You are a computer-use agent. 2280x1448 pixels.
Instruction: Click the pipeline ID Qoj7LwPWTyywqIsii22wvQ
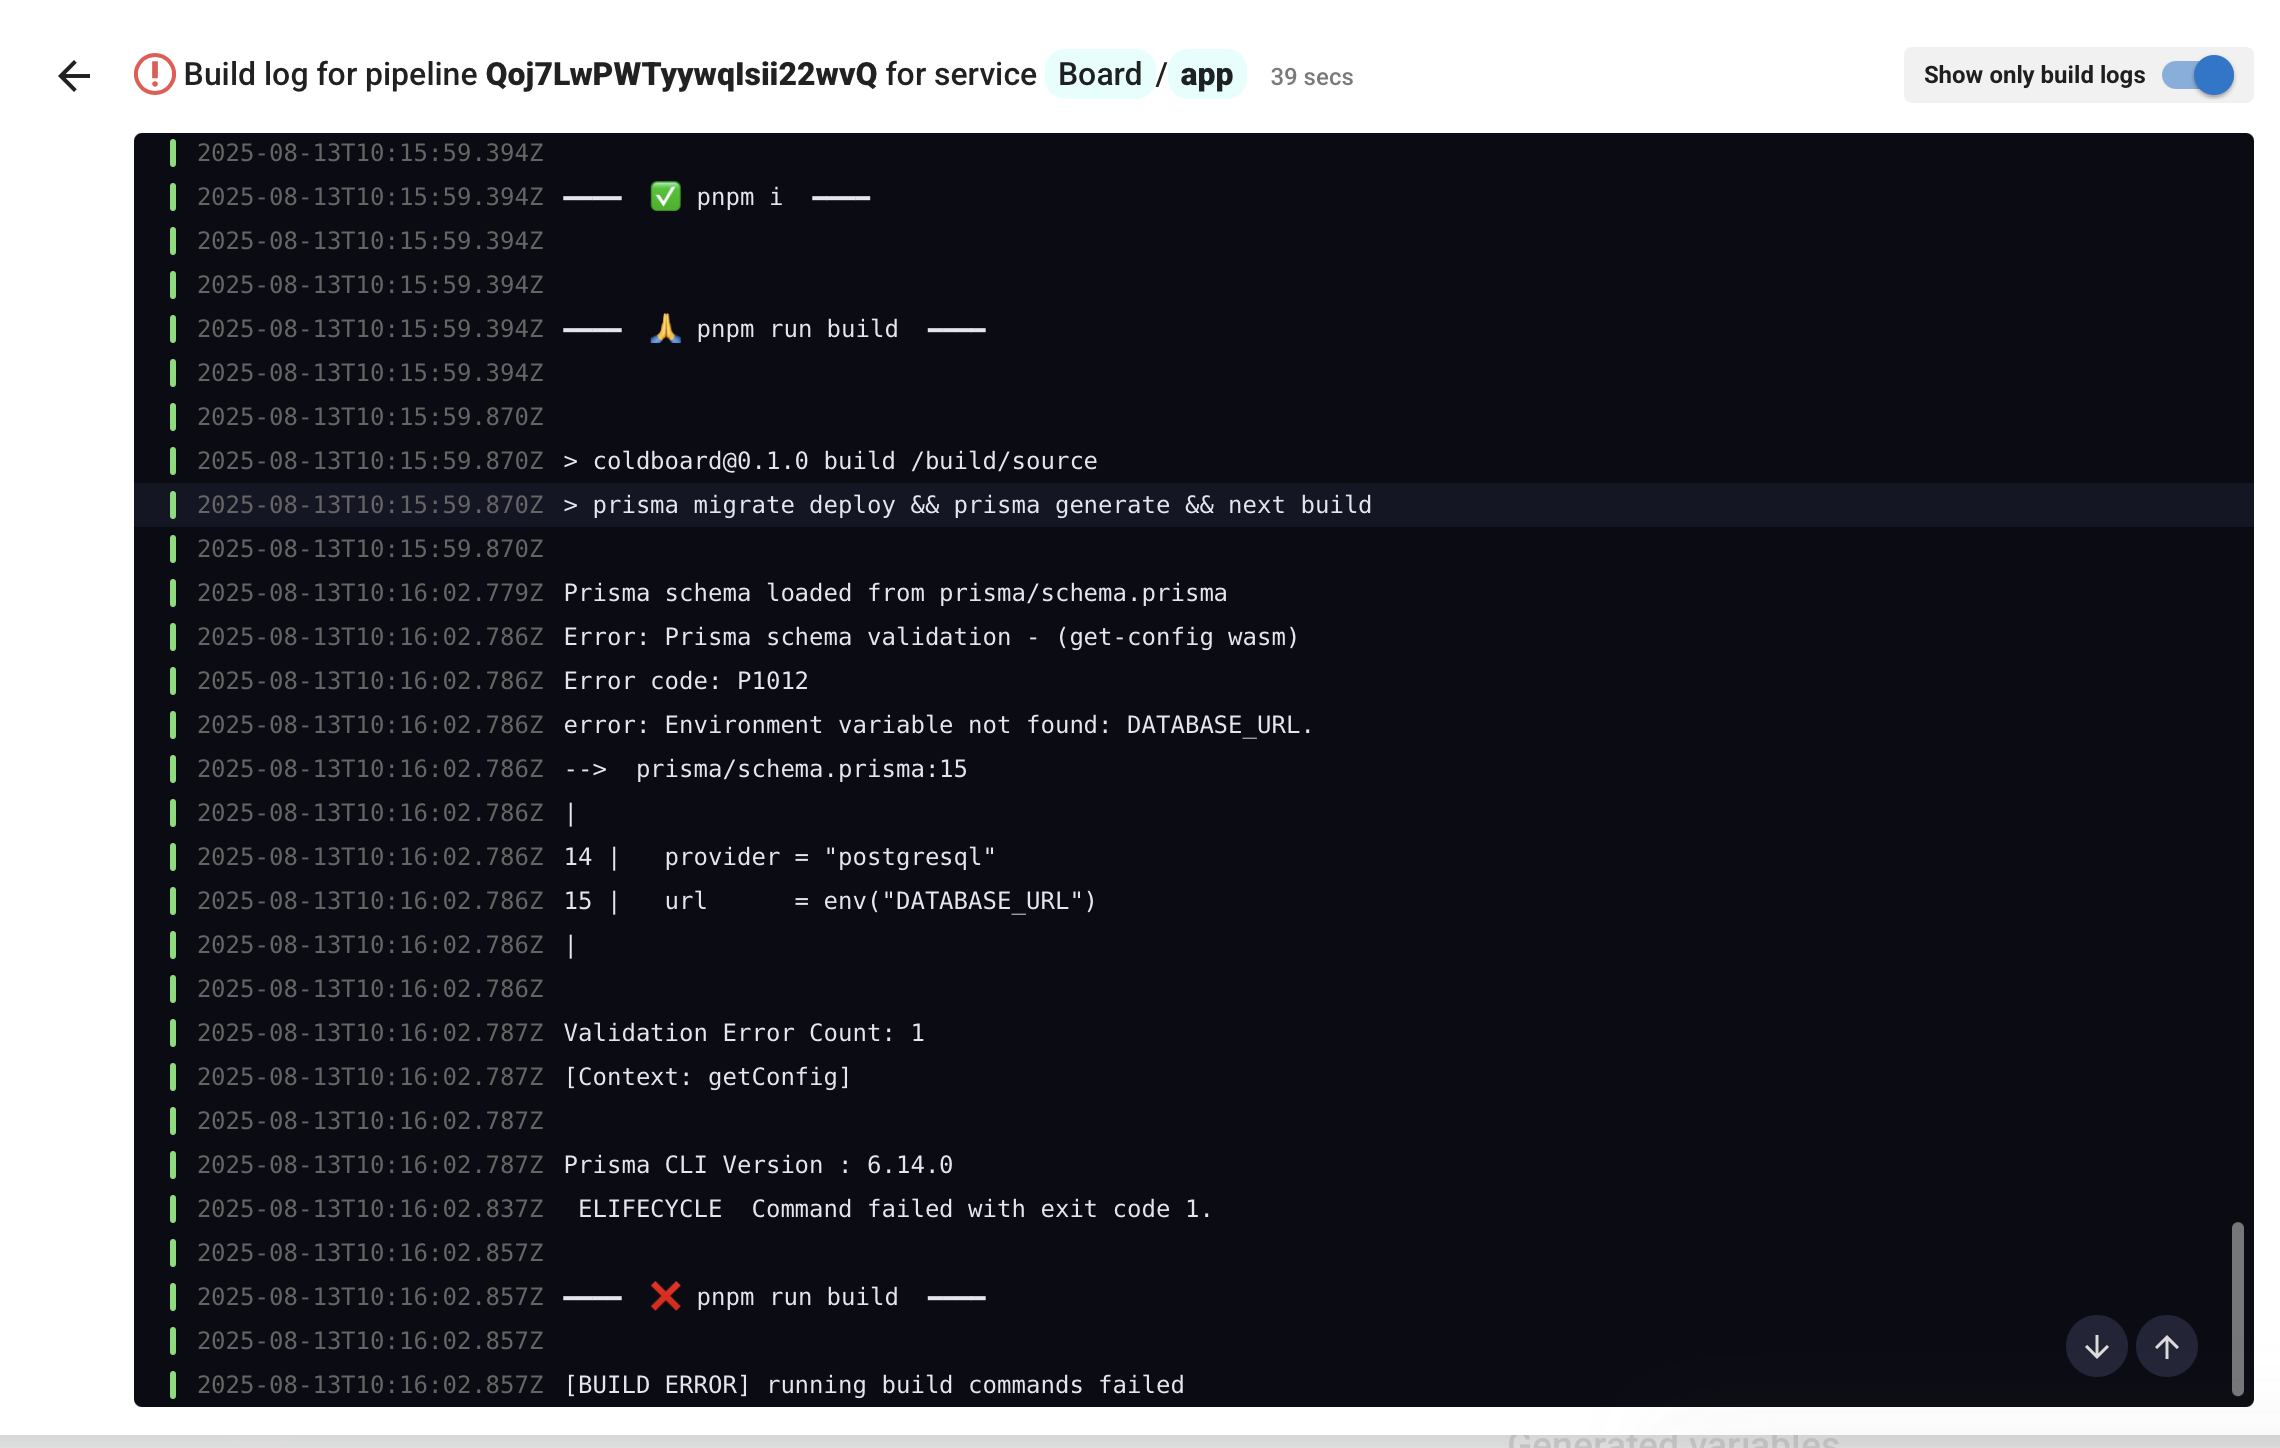tap(681, 75)
